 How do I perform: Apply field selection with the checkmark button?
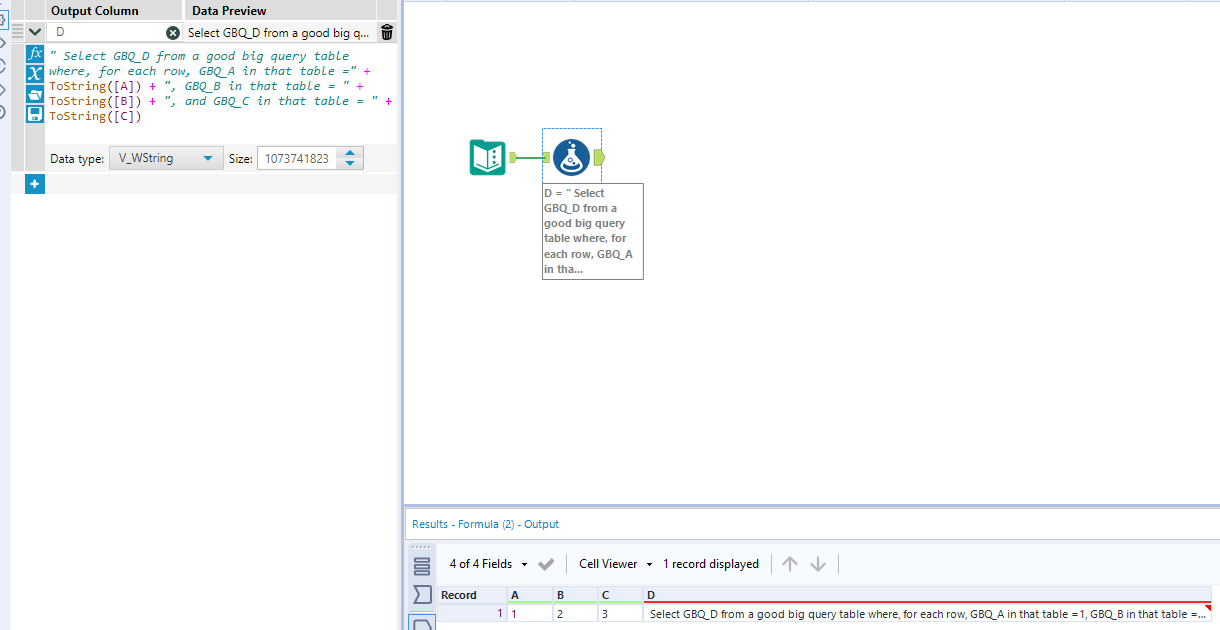[547, 563]
